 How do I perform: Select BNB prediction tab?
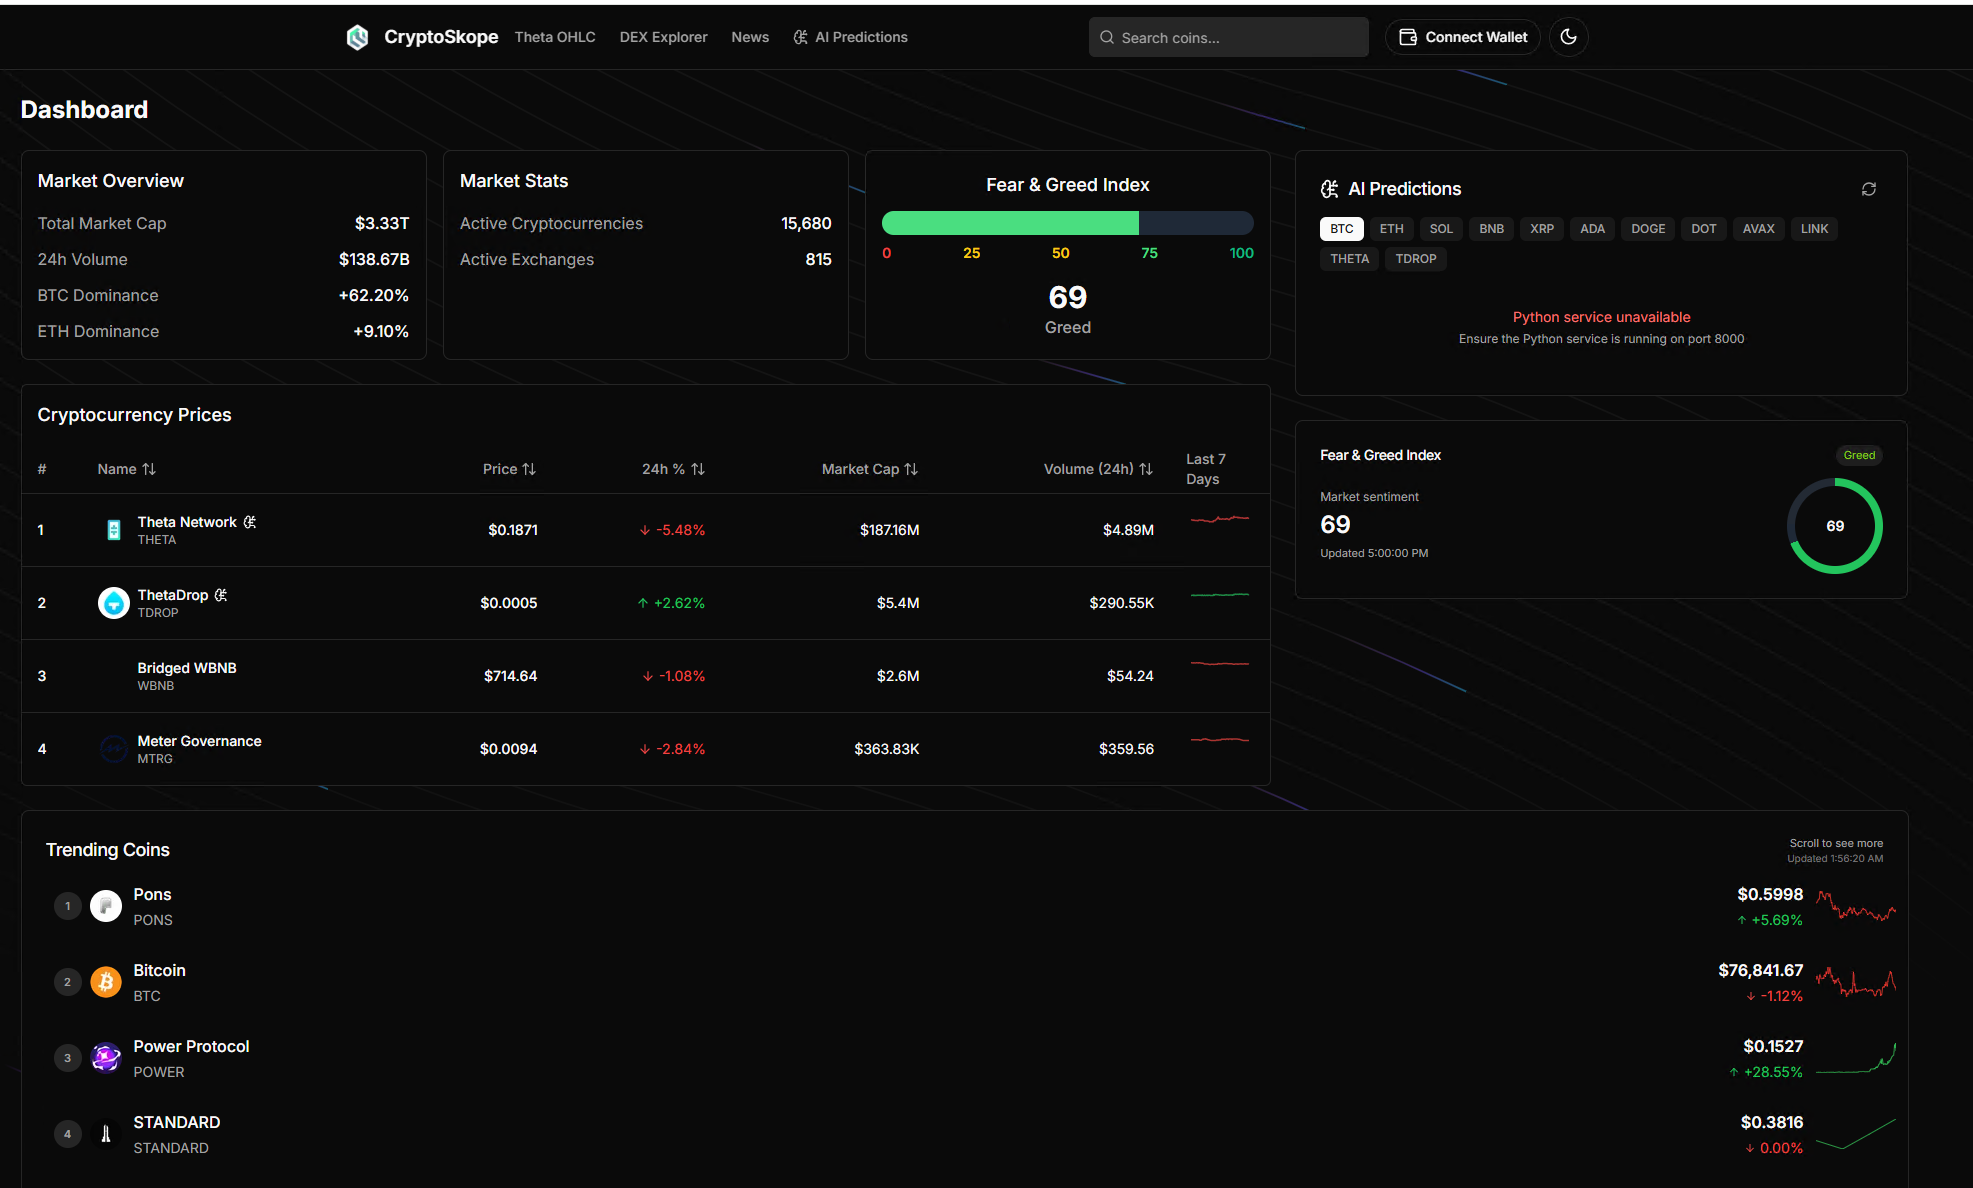pyautogui.click(x=1491, y=229)
